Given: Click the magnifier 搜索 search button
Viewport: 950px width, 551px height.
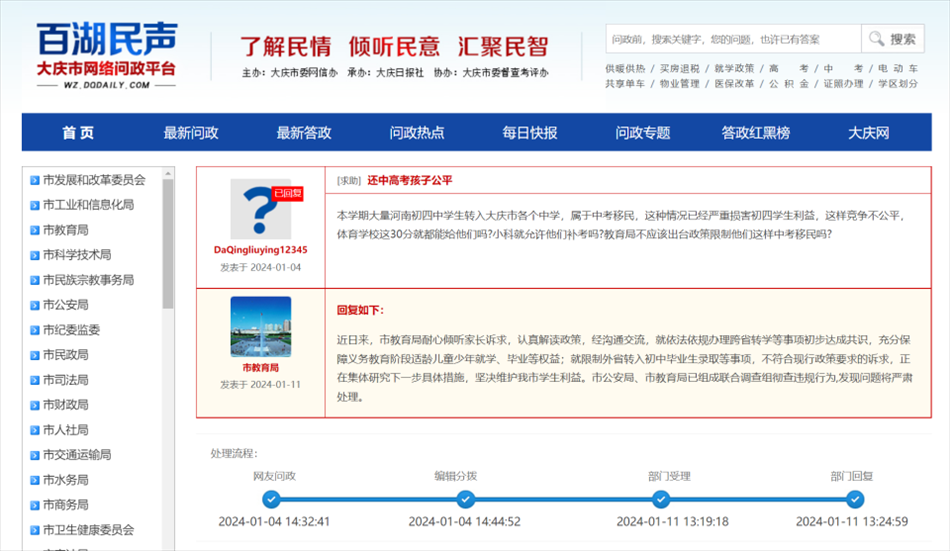Looking at the screenshot, I should (891, 39).
